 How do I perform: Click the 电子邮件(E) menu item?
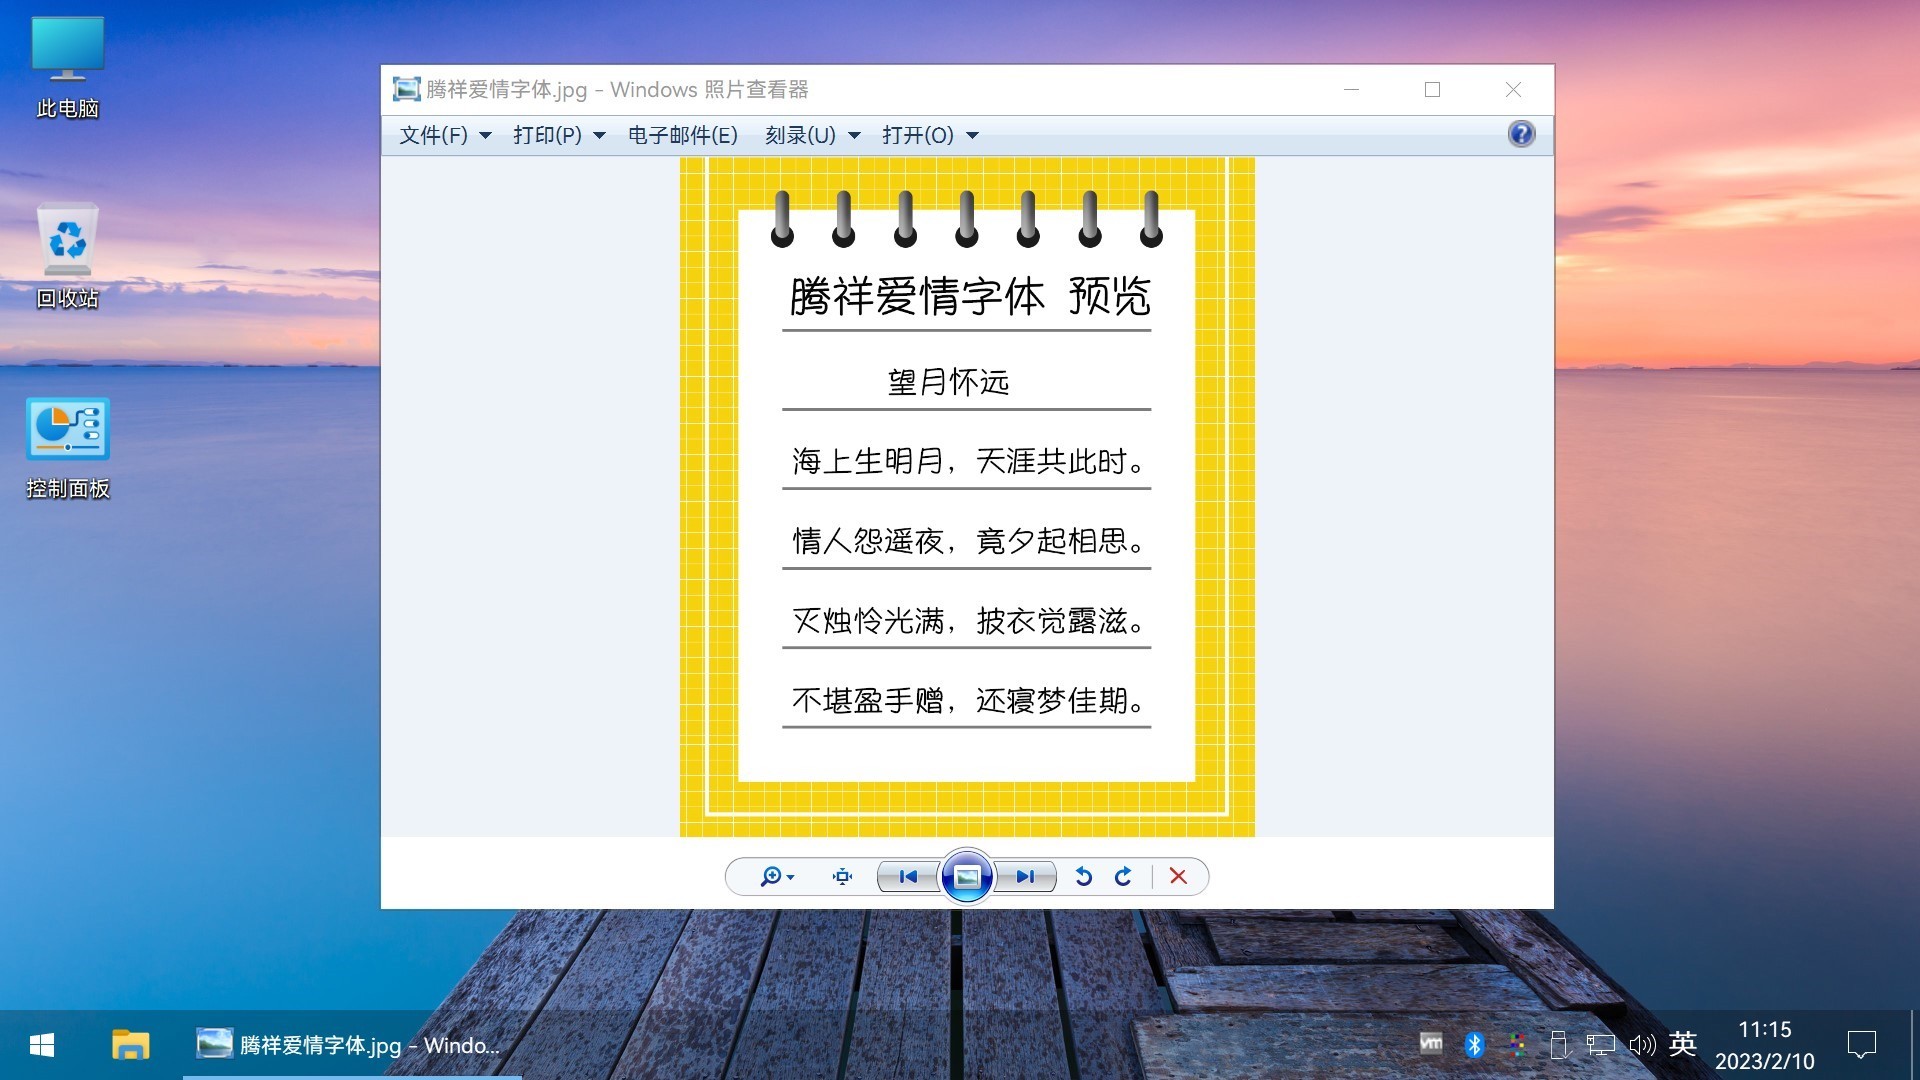click(x=682, y=135)
